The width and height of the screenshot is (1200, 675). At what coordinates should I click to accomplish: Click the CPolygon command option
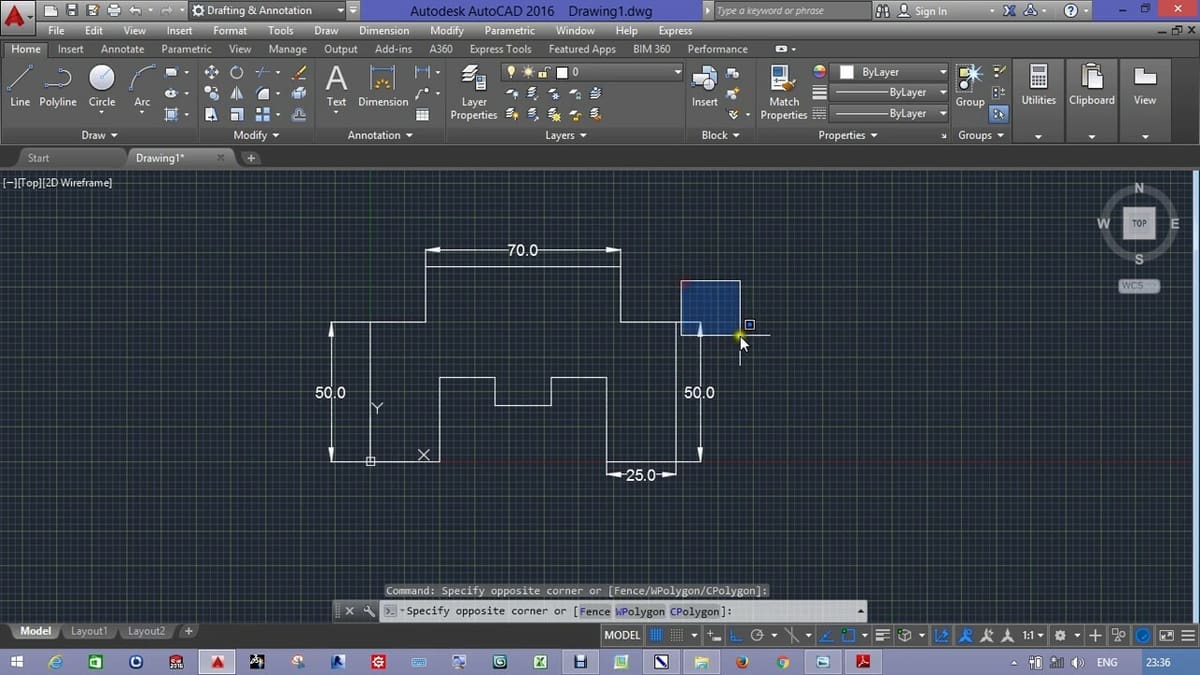pyautogui.click(x=695, y=611)
